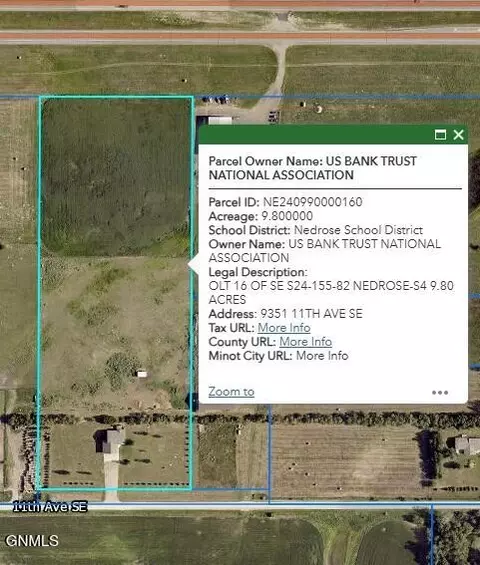Click the Minot City URL More Info text

click(322, 356)
